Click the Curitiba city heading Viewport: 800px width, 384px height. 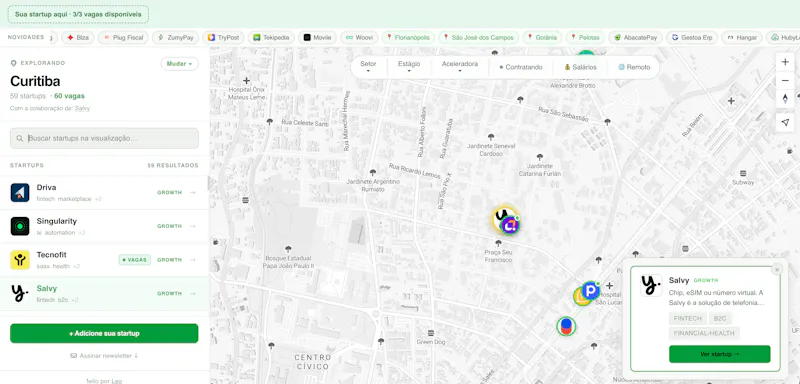pyautogui.click(x=35, y=81)
